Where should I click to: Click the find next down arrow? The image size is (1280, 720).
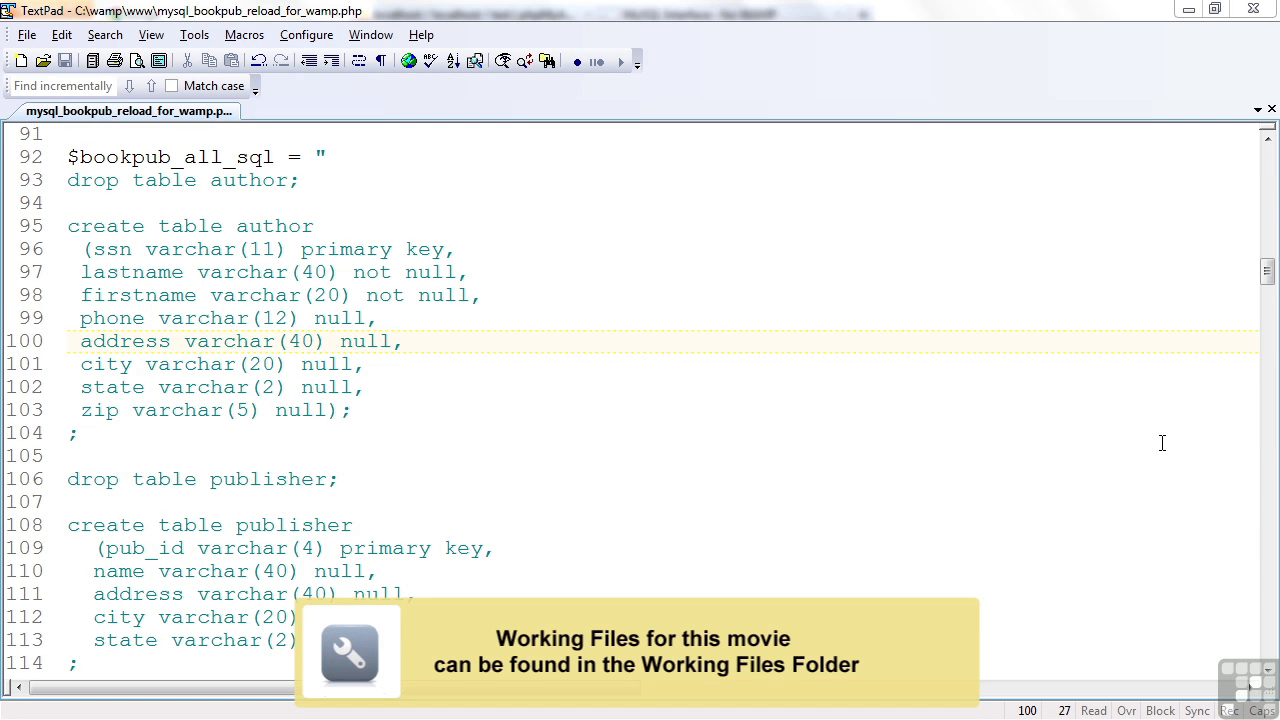(129, 86)
